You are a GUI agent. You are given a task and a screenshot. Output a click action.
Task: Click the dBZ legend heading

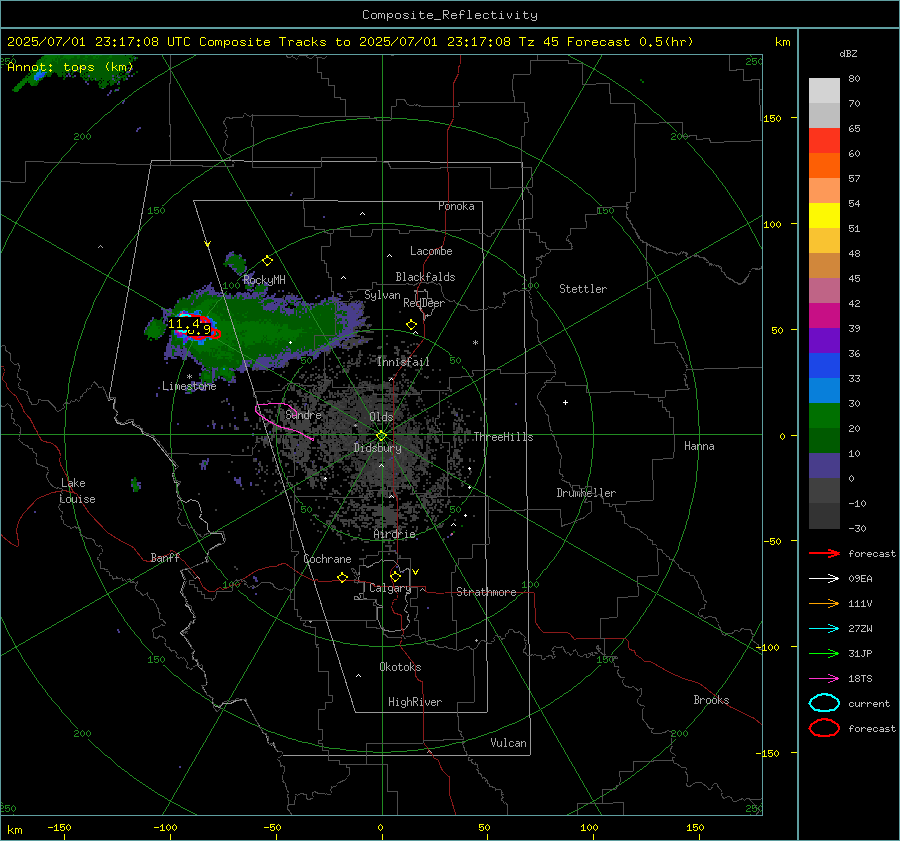(848, 54)
